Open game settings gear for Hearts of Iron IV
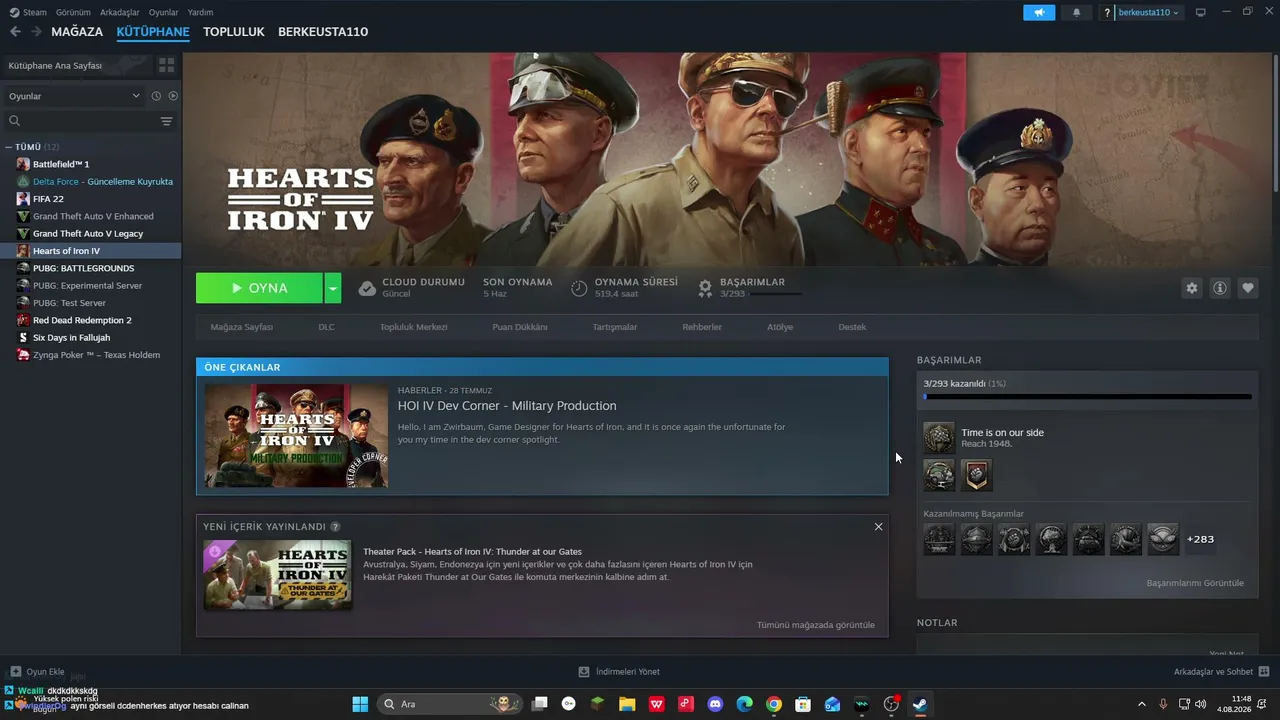Viewport: 1280px width, 720px height. tap(1191, 288)
